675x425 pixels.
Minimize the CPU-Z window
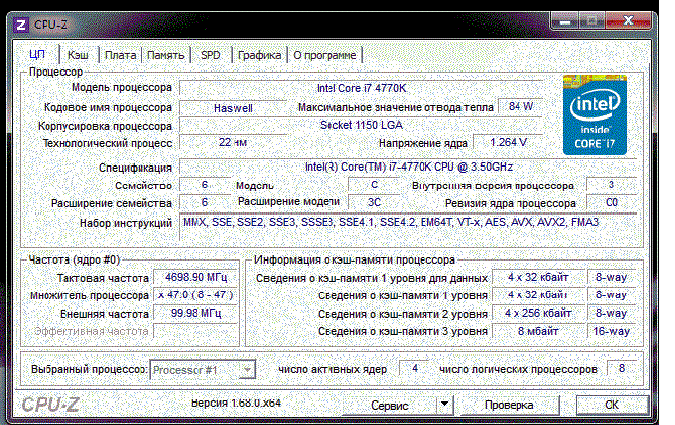(x=565, y=21)
